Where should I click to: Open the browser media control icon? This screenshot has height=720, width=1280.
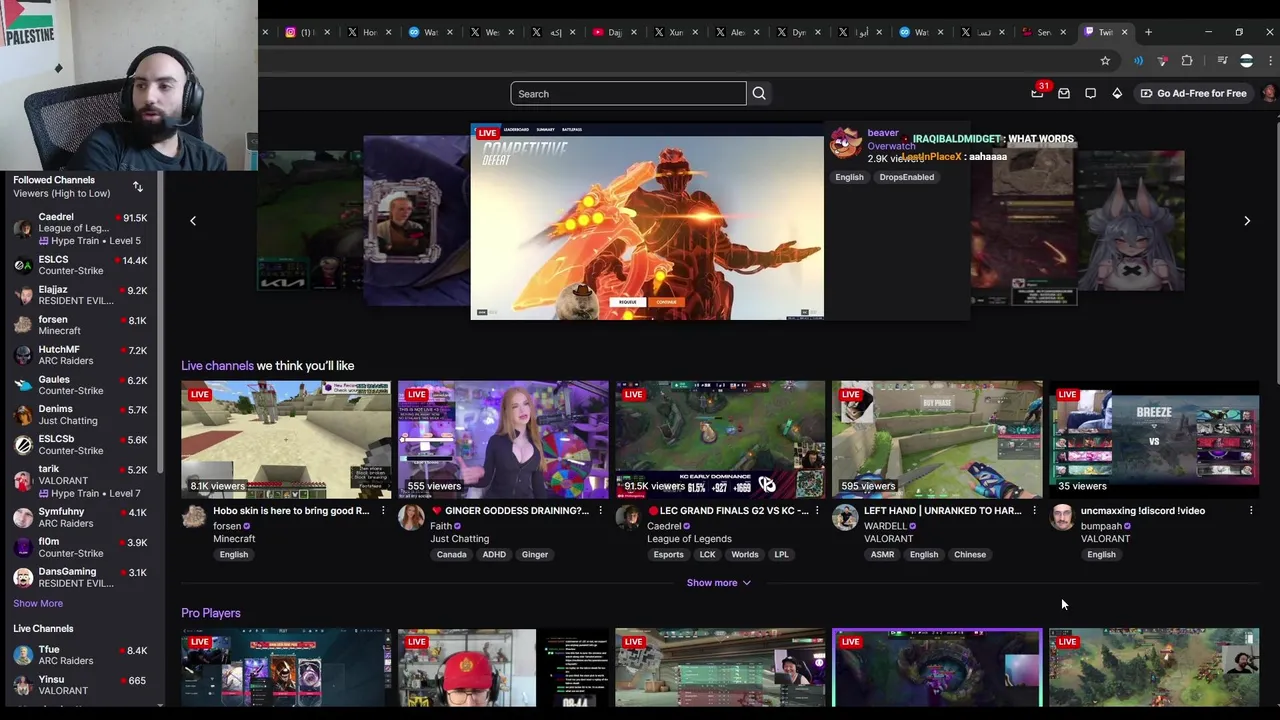1222,61
